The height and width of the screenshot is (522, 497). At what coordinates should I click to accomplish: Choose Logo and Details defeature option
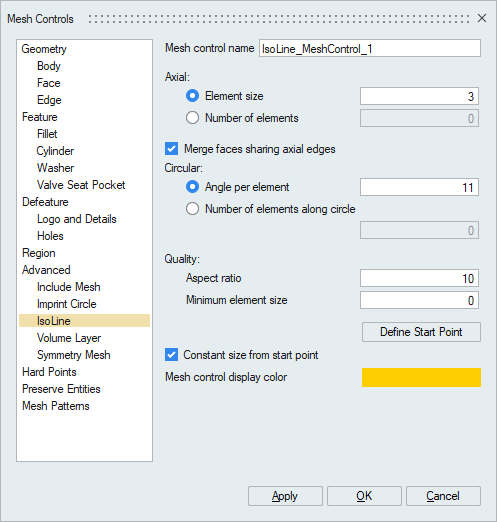coord(77,219)
